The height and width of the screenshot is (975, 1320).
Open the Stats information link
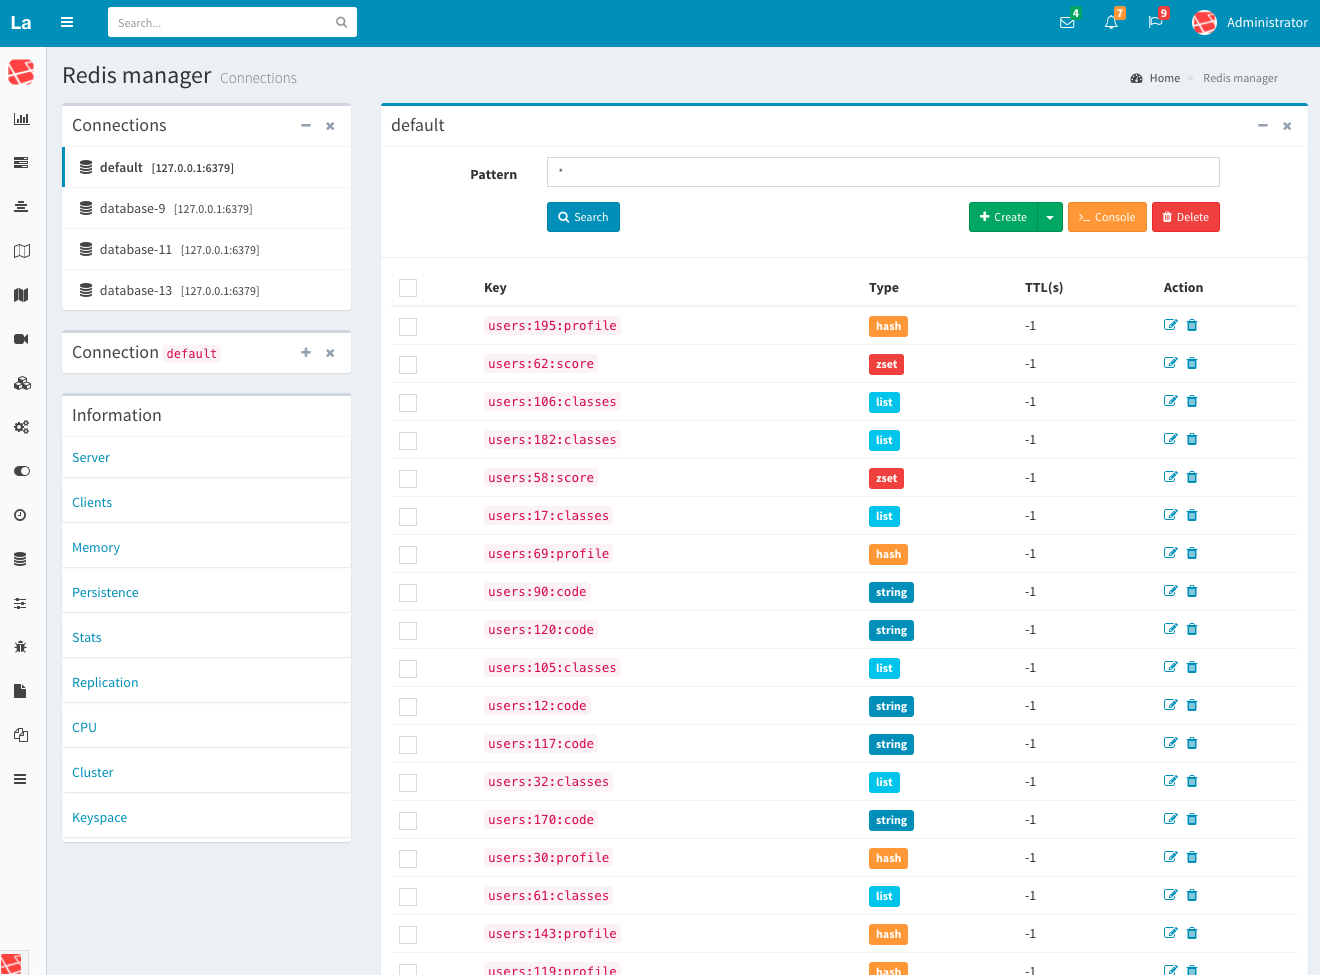tap(87, 637)
